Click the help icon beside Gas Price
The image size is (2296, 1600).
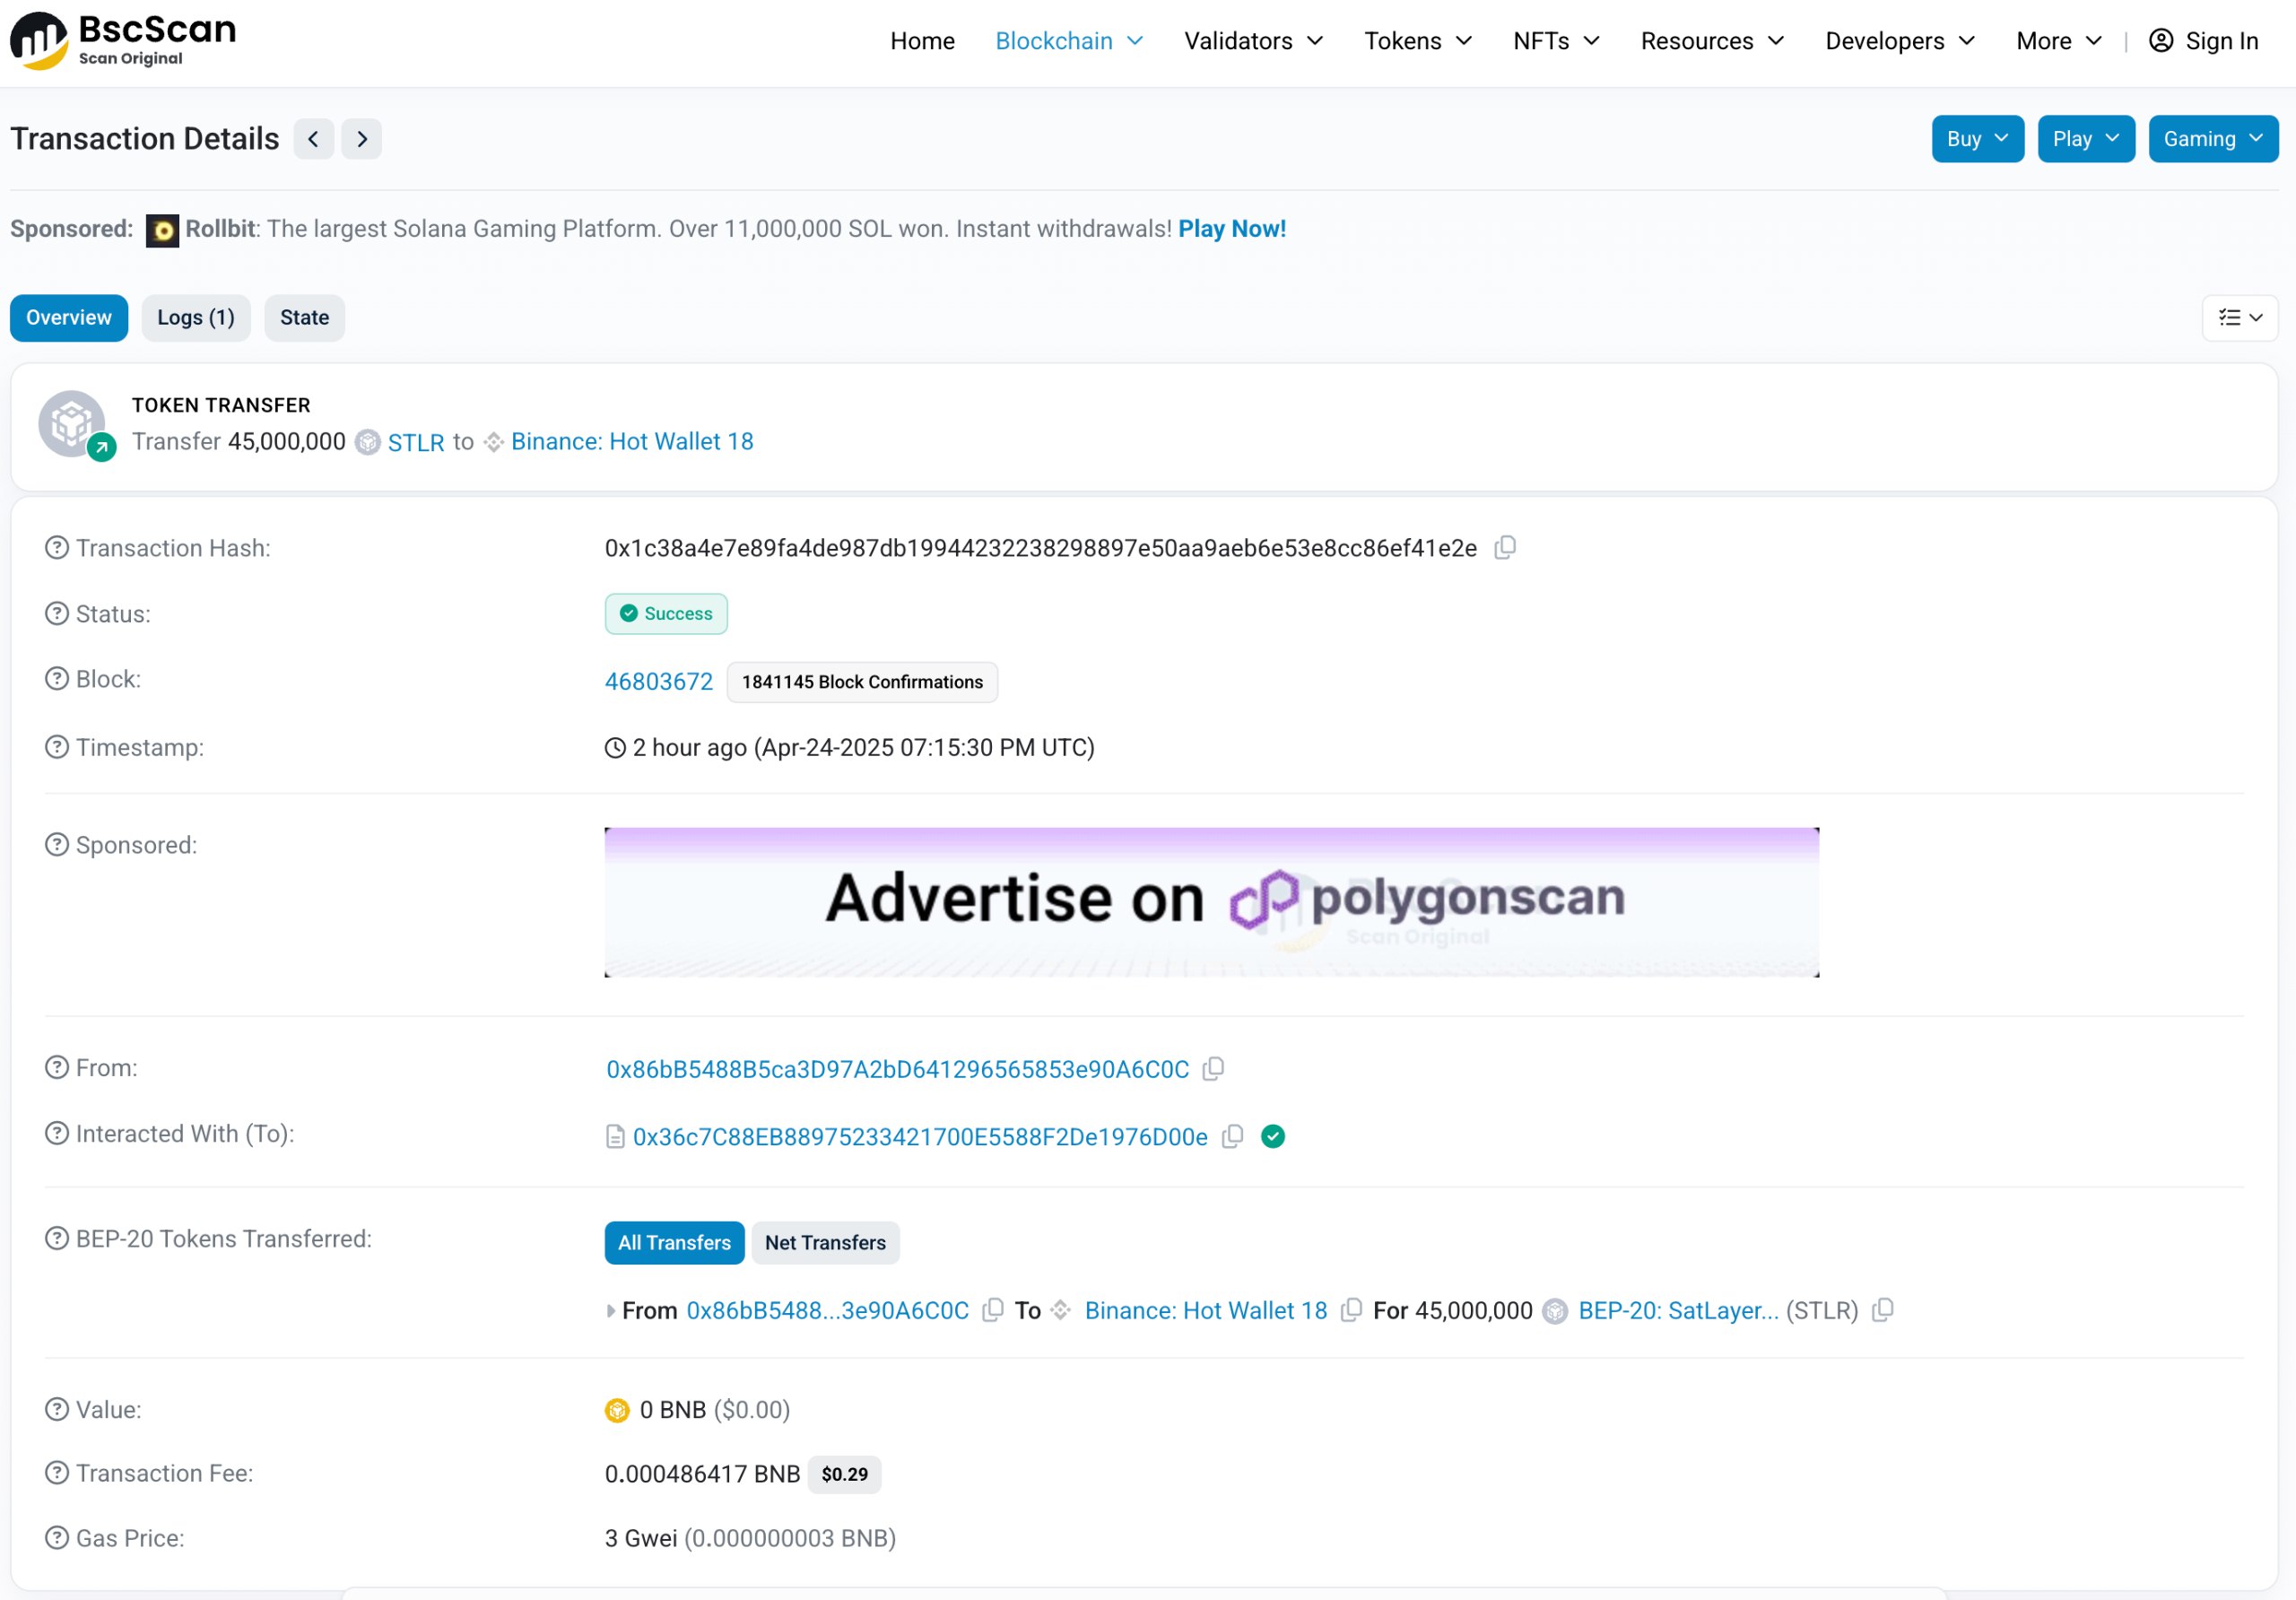57,1538
